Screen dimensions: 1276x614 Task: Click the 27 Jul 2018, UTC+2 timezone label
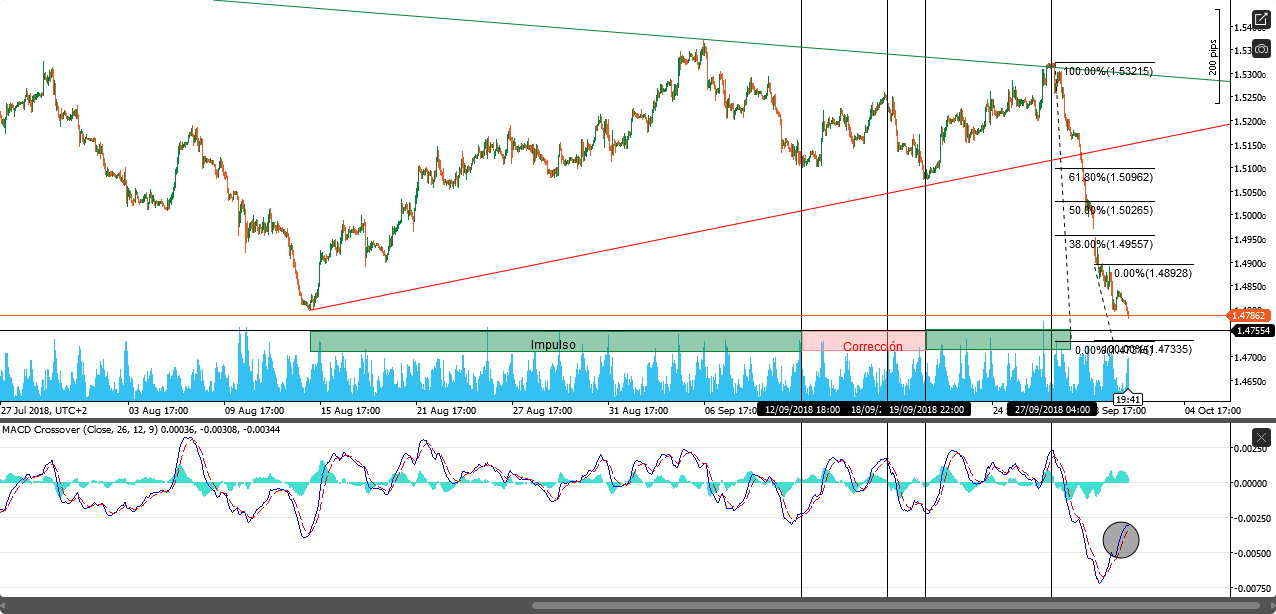(x=43, y=410)
